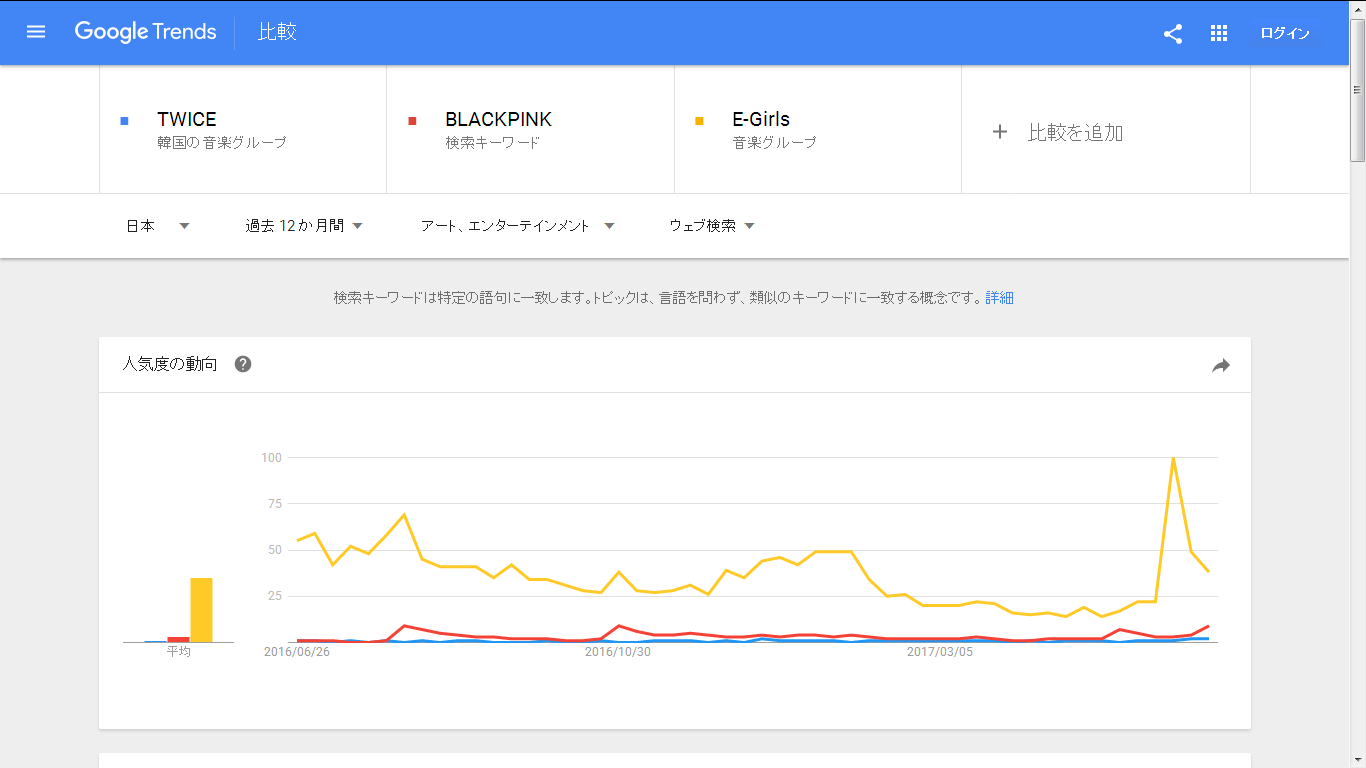Image resolution: width=1366 pixels, height=768 pixels.
Task: Open the ウェブ検索 search type dropdown
Action: click(711, 226)
